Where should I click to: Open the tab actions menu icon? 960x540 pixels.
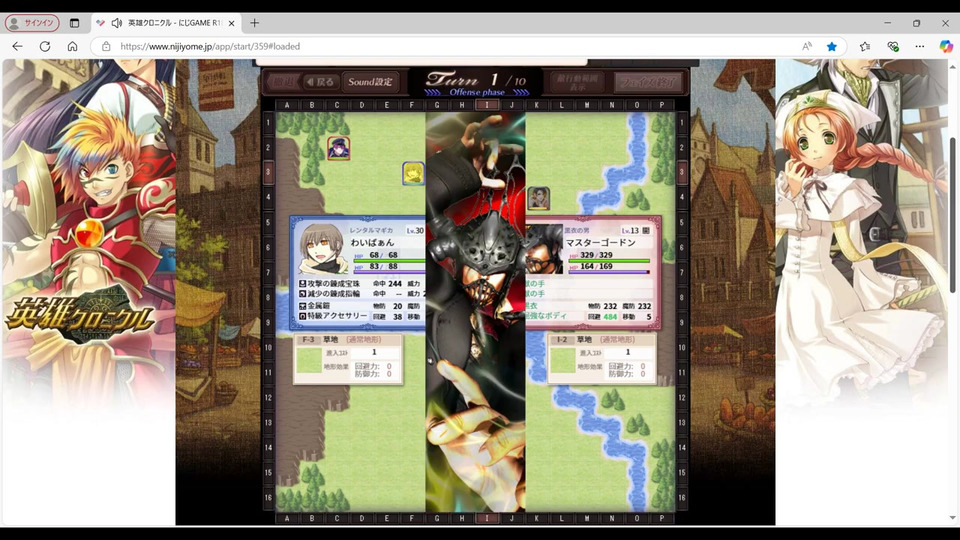(x=74, y=23)
